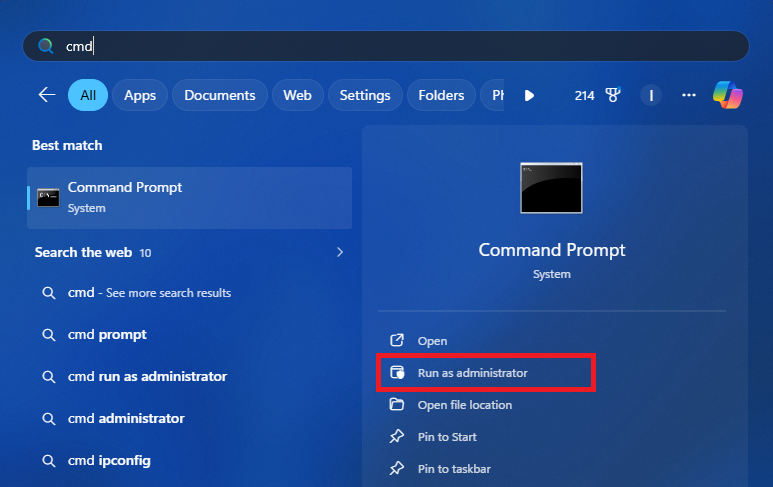Switch to the Apps filter tab

140,95
